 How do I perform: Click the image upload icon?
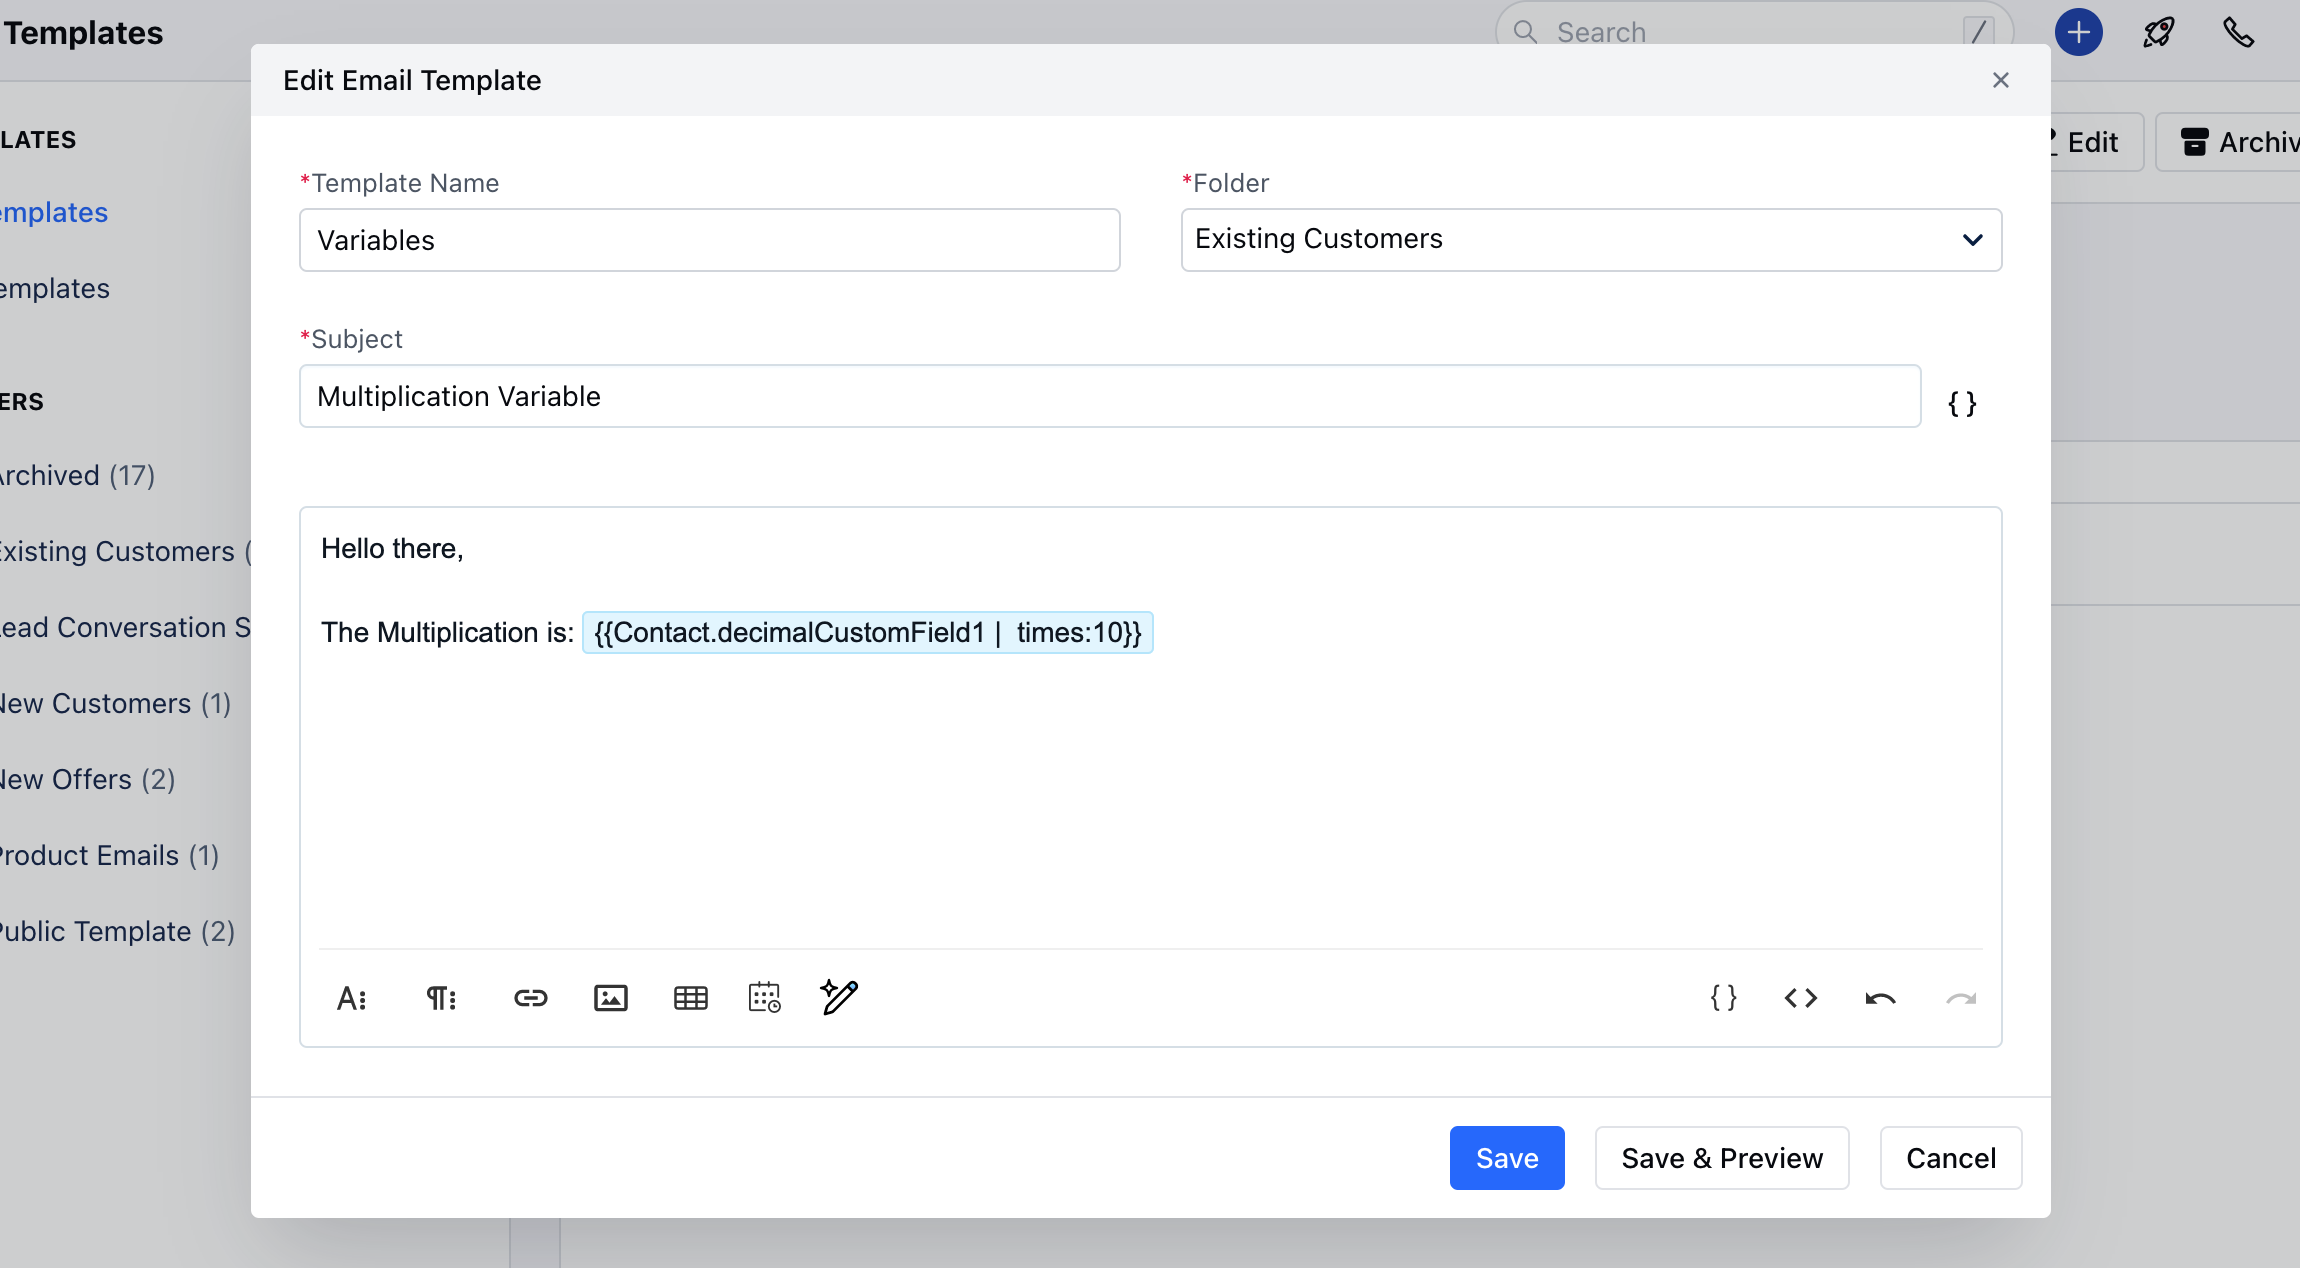(x=609, y=996)
